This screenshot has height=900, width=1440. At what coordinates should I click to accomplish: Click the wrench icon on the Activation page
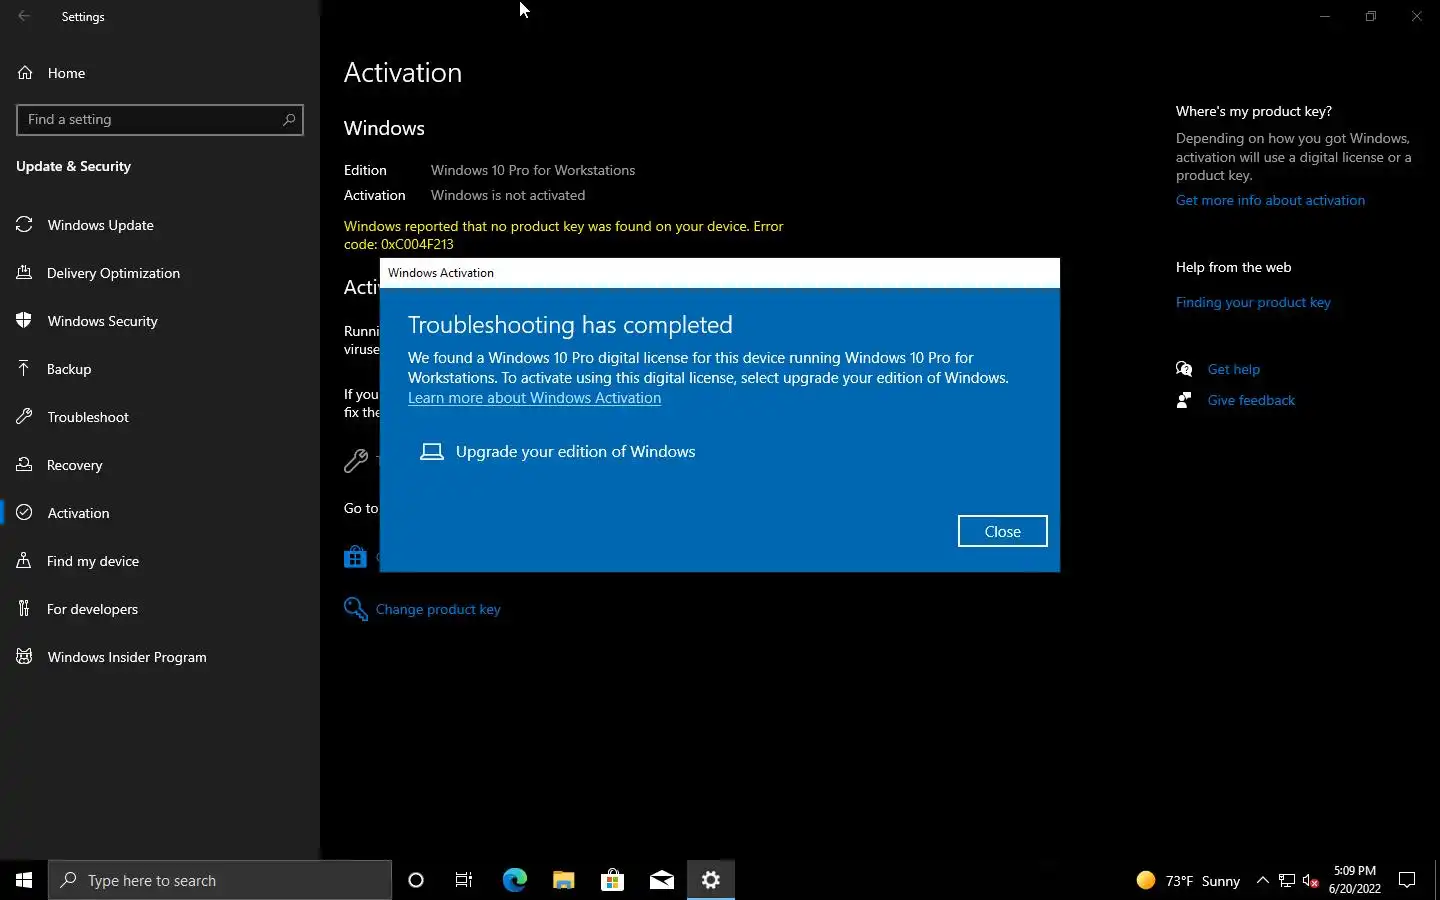point(355,461)
